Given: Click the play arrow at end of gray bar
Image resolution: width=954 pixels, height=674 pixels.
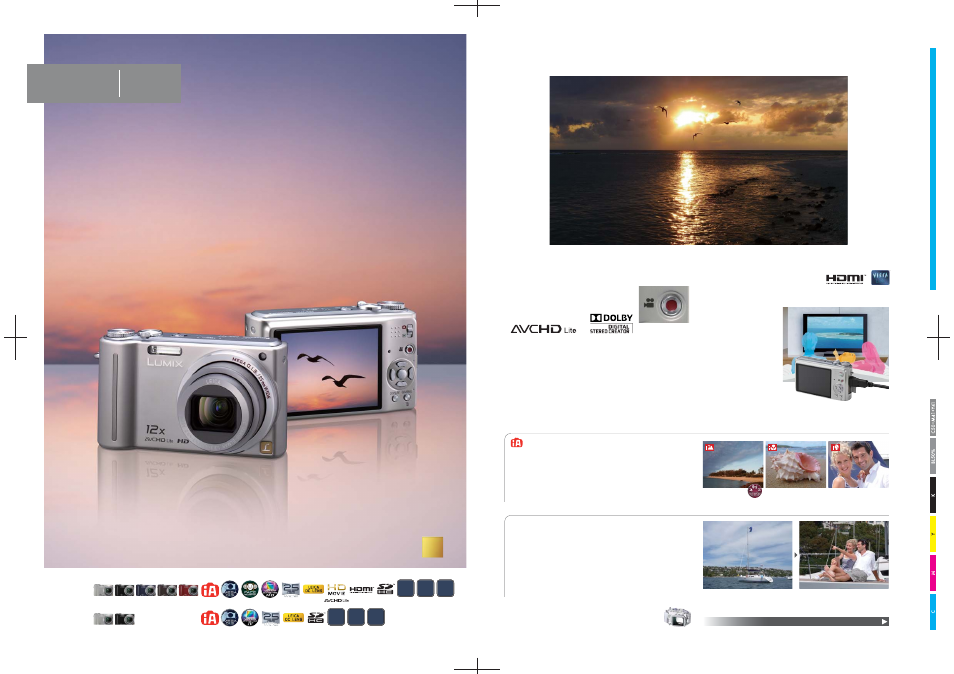Looking at the screenshot, I should [x=885, y=622].
